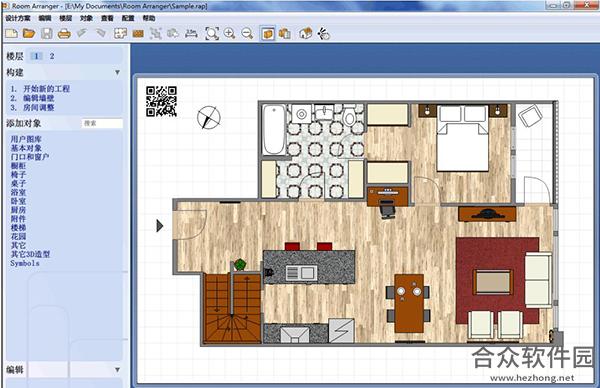
Task: Click the greyed group objects toolbar icon
Action: pos(155,34)
